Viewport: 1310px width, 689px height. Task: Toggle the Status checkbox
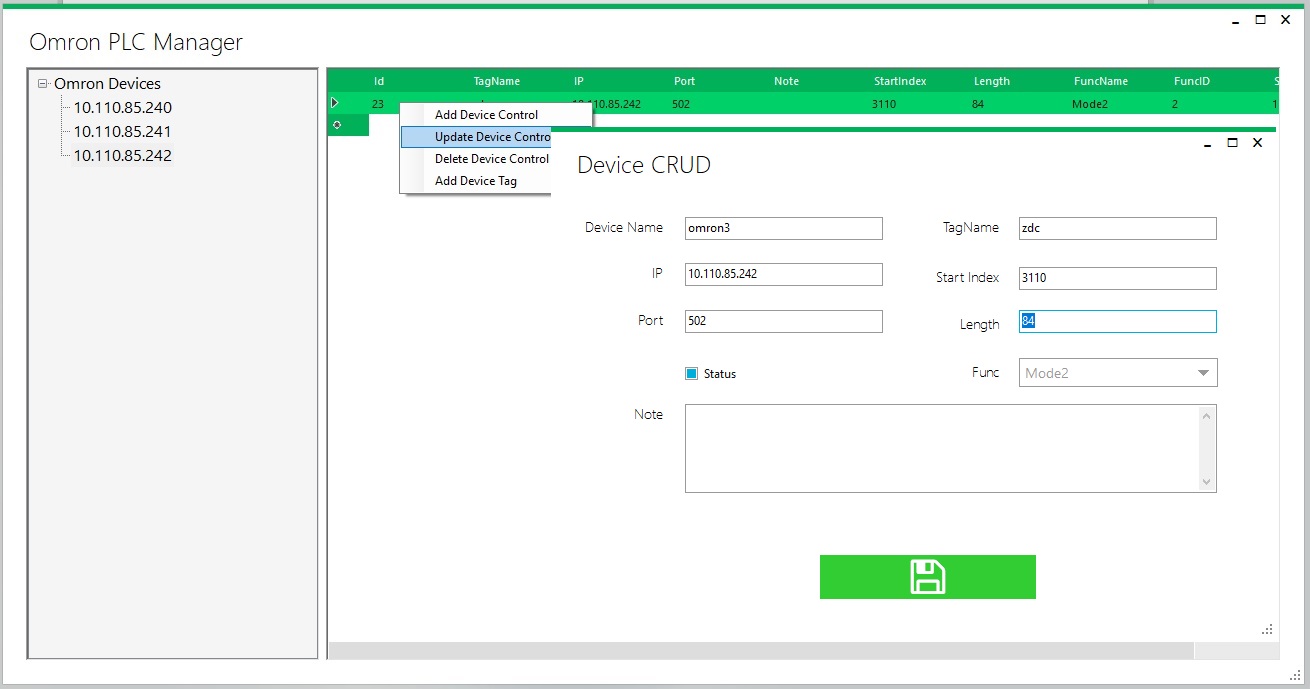[x=691, y=374]
